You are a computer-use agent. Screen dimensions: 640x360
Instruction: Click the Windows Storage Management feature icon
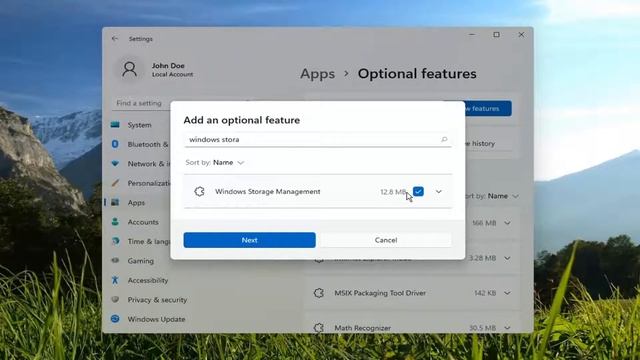199,191
